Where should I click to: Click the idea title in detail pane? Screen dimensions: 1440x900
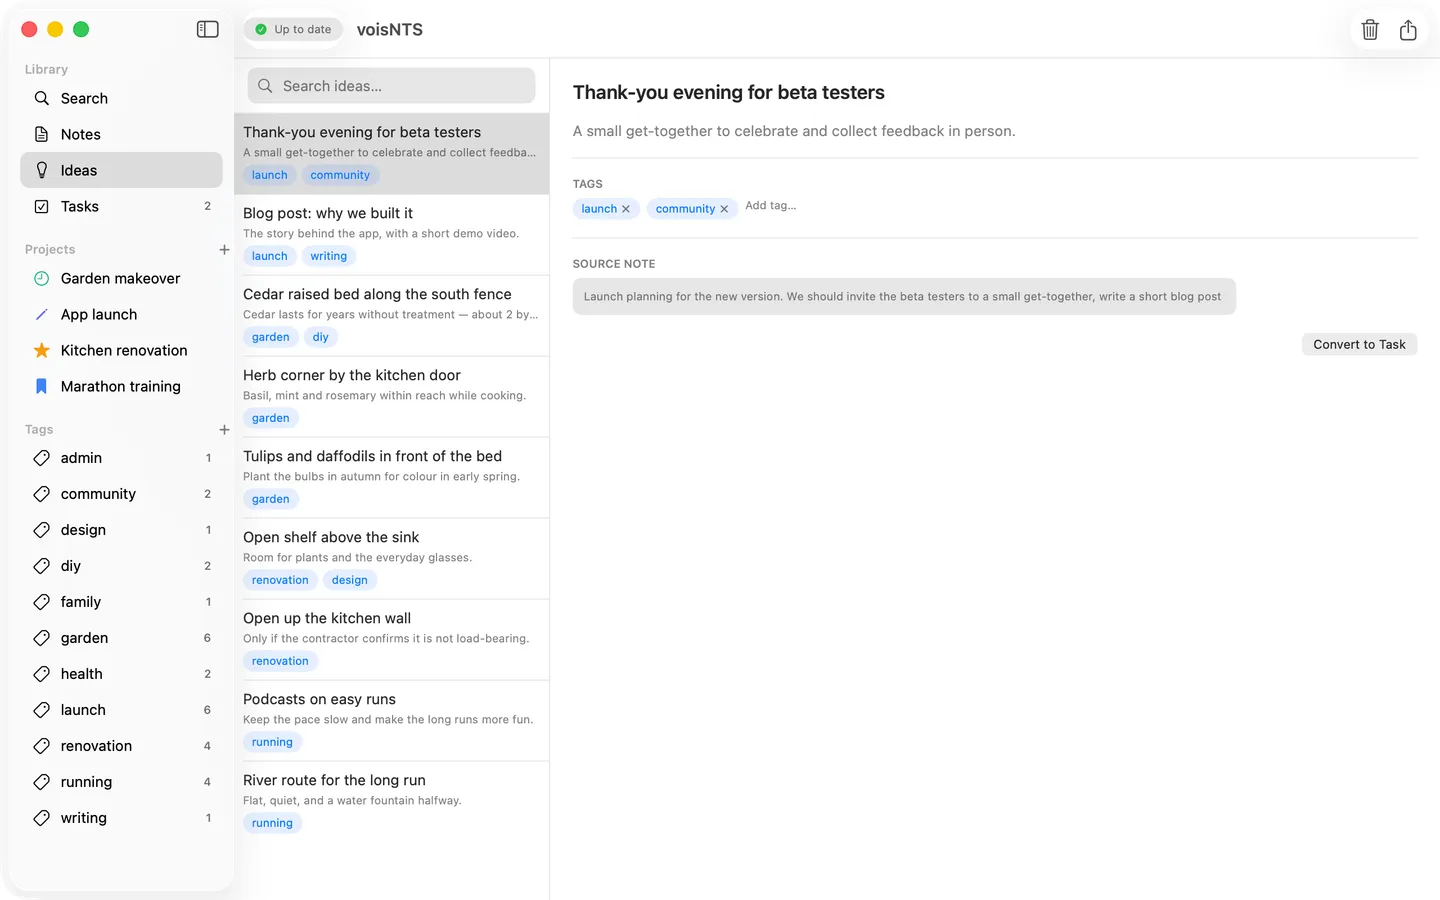point(729,93)
